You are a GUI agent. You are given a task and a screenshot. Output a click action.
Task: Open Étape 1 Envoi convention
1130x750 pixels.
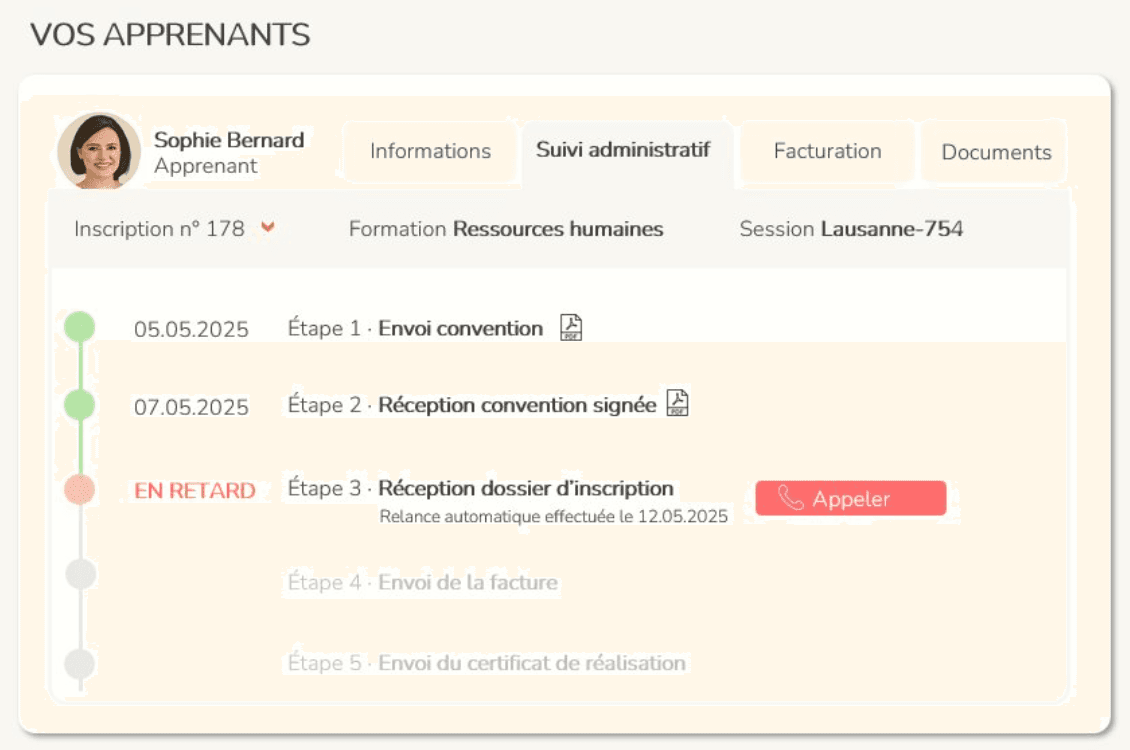(x=415, y=328)
